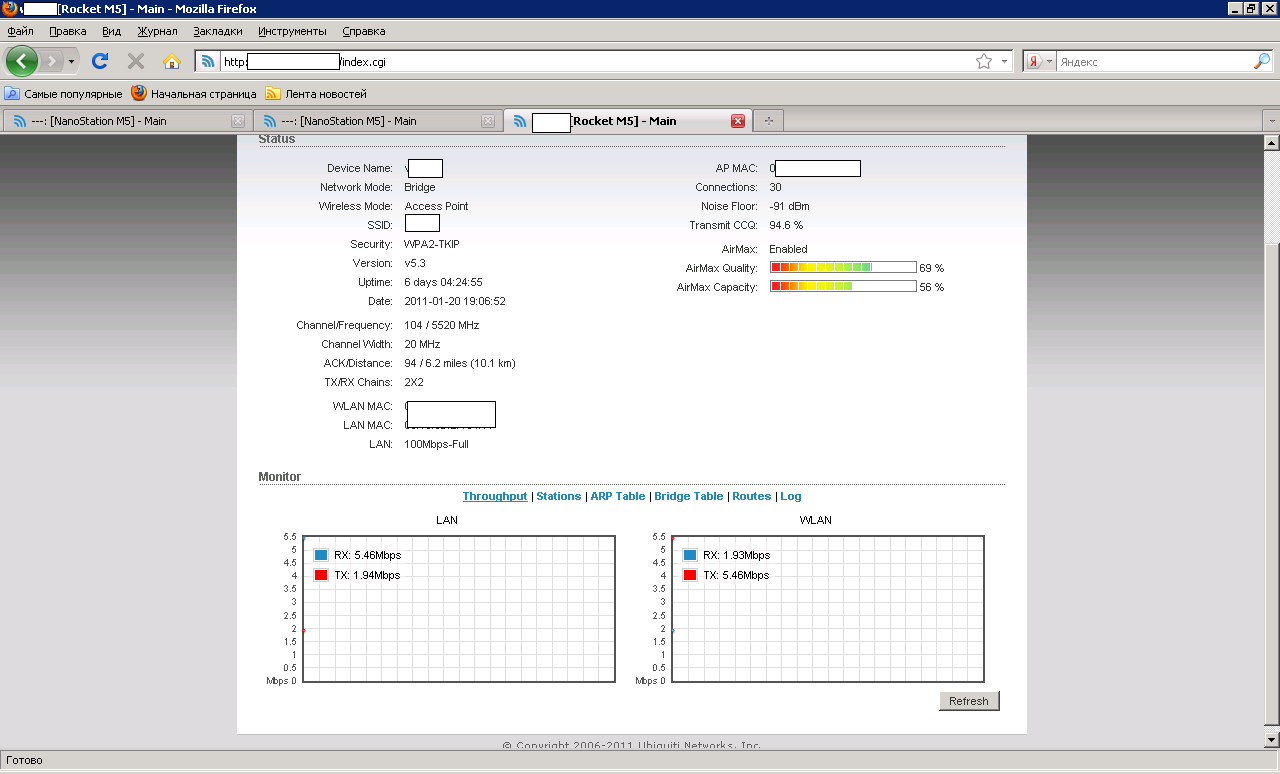This screenshot has height=774, width=1280.
Task: Open the Самые популярные bookmarks folder
Action: point(63,94)
